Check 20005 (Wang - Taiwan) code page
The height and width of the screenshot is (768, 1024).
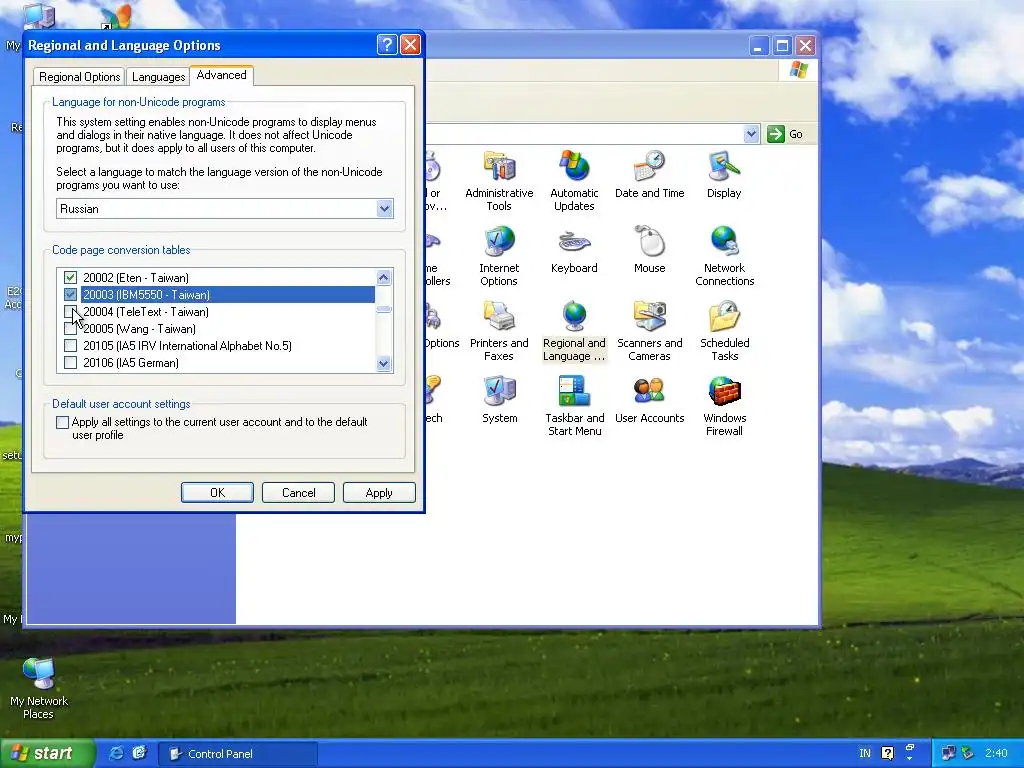[71, 328]
